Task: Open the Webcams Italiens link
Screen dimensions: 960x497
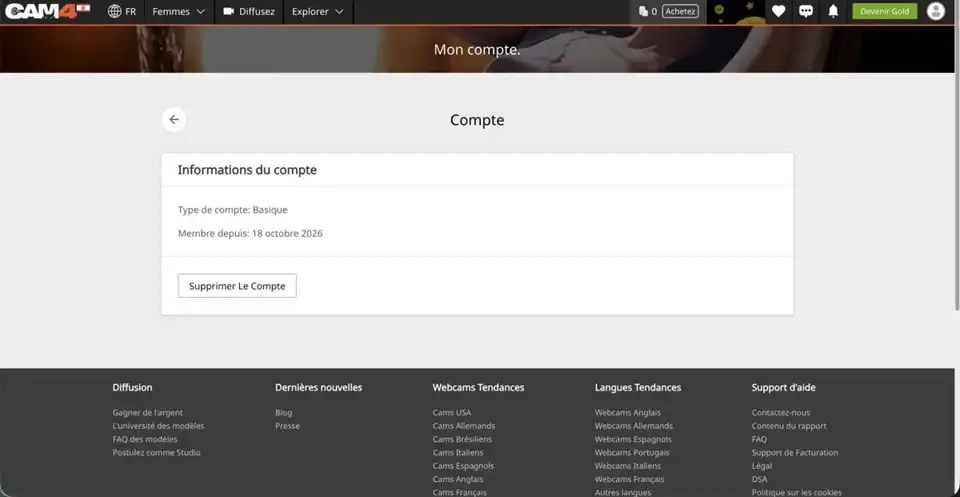Action: pos(628,466)
